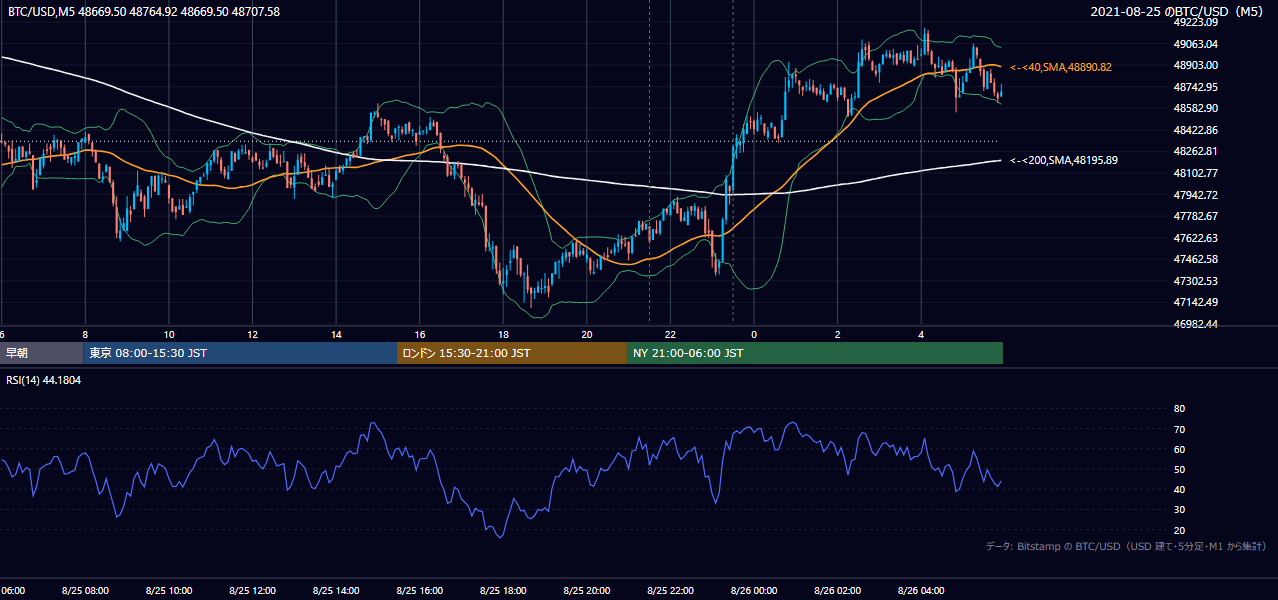Click the RSI(14) 44.1804 indicator label
The width and height of the screenshot is (1278, 600).
(44, 380)
